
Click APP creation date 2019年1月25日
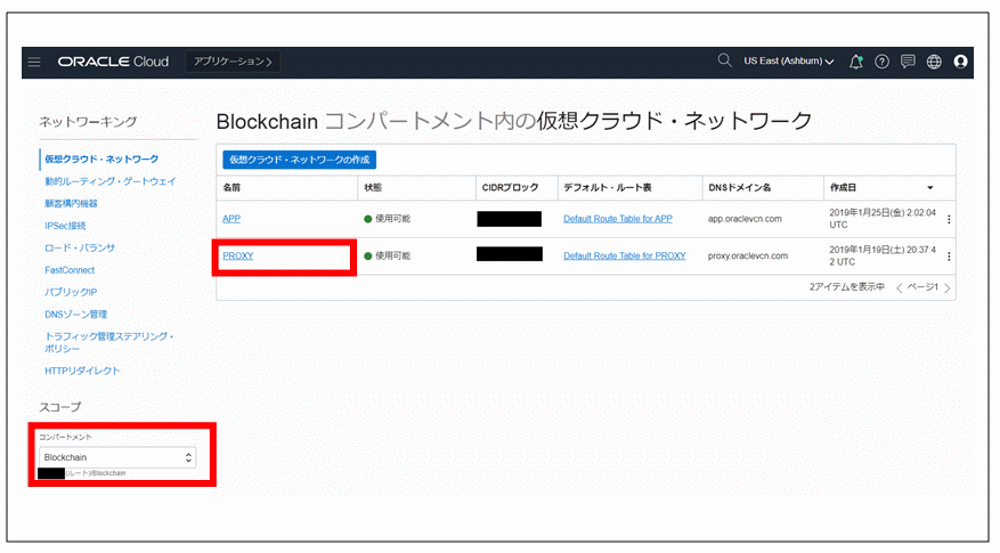tap(883, 219)
